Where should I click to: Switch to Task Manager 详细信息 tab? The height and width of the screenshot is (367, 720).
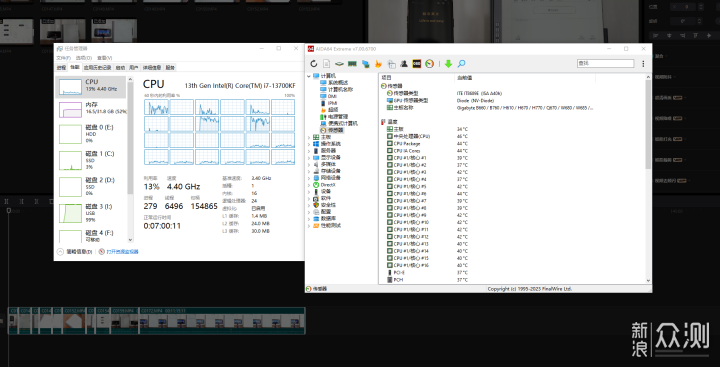pyautogui.click(x=152, y=68)
